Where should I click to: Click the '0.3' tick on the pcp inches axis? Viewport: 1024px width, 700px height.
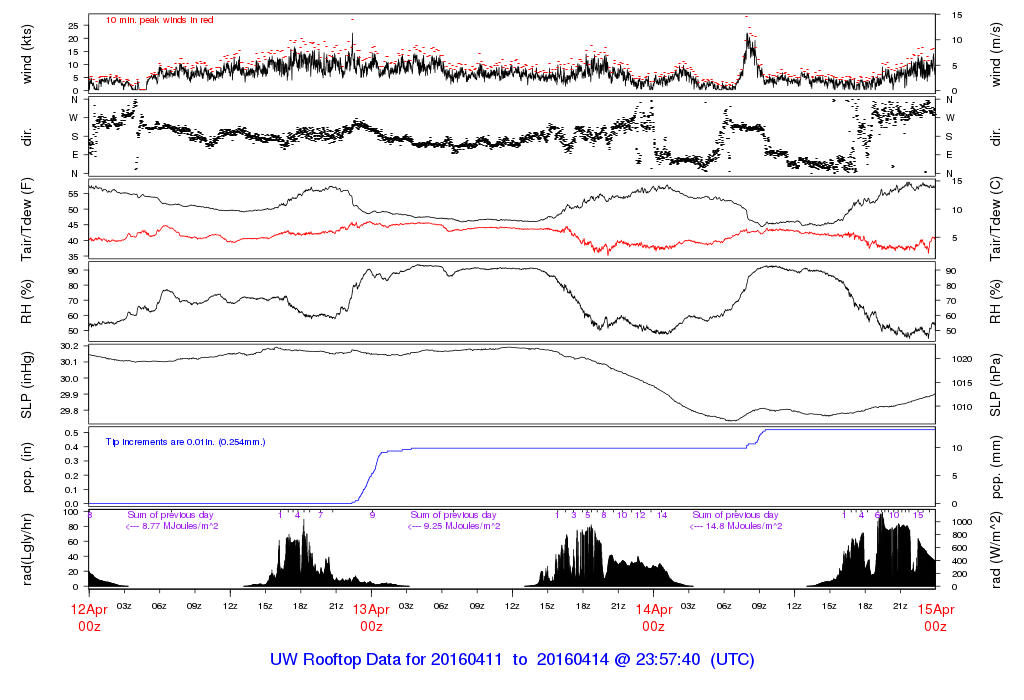pyautogui.click(x=72, y=461)
